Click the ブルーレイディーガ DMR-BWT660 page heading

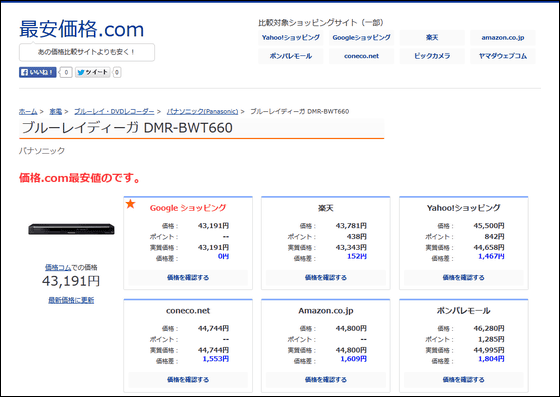[127, 128]
